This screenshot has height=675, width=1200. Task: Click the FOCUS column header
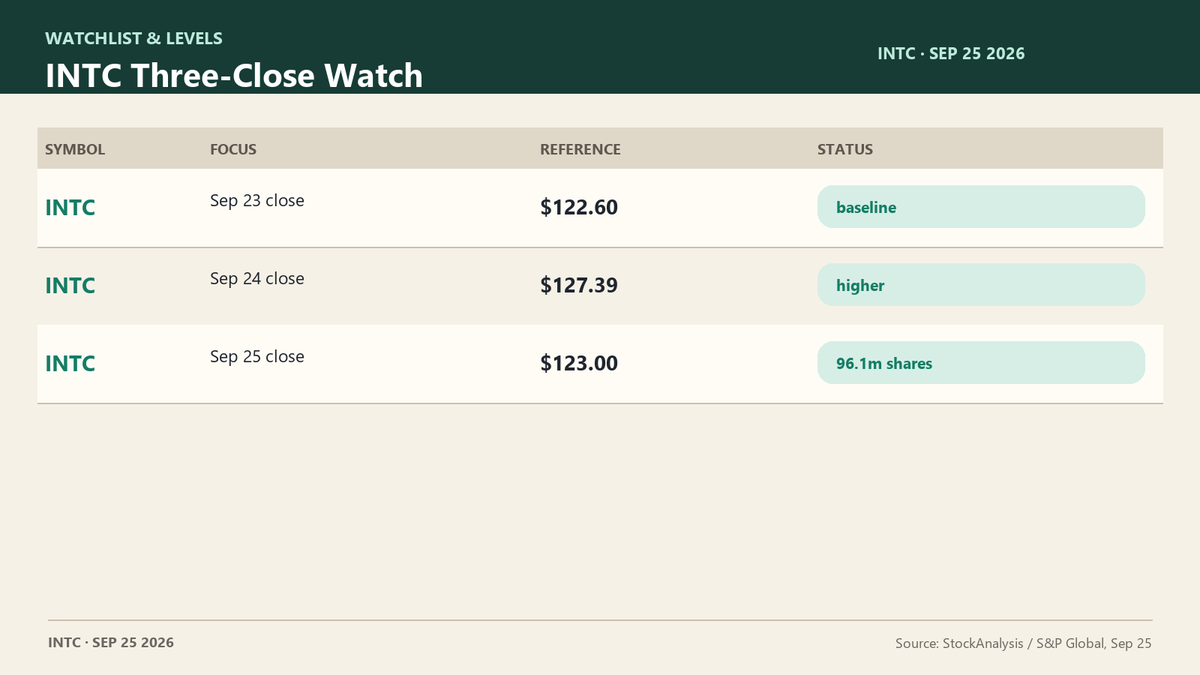[233, 149]
